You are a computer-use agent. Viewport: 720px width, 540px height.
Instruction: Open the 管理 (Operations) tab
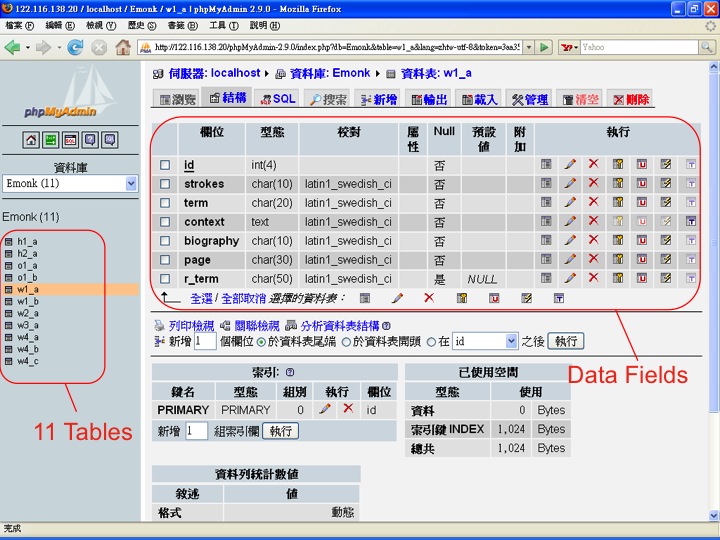530,99
